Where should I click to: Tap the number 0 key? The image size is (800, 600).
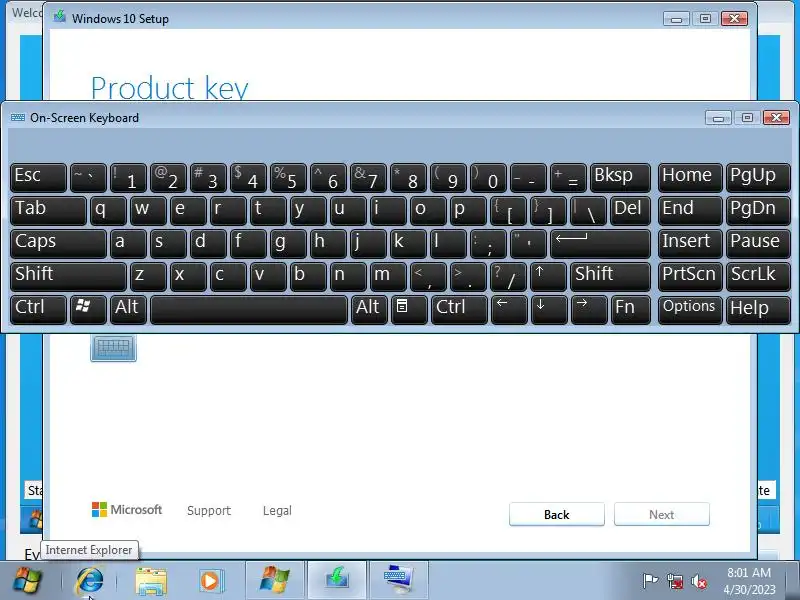pos(488,177)
